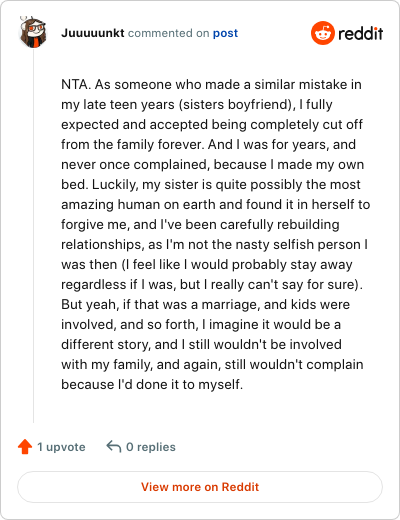400x520 pixels.
Task: Click the line starting "relationships, as I'm not"
Action: coord(215,244)
